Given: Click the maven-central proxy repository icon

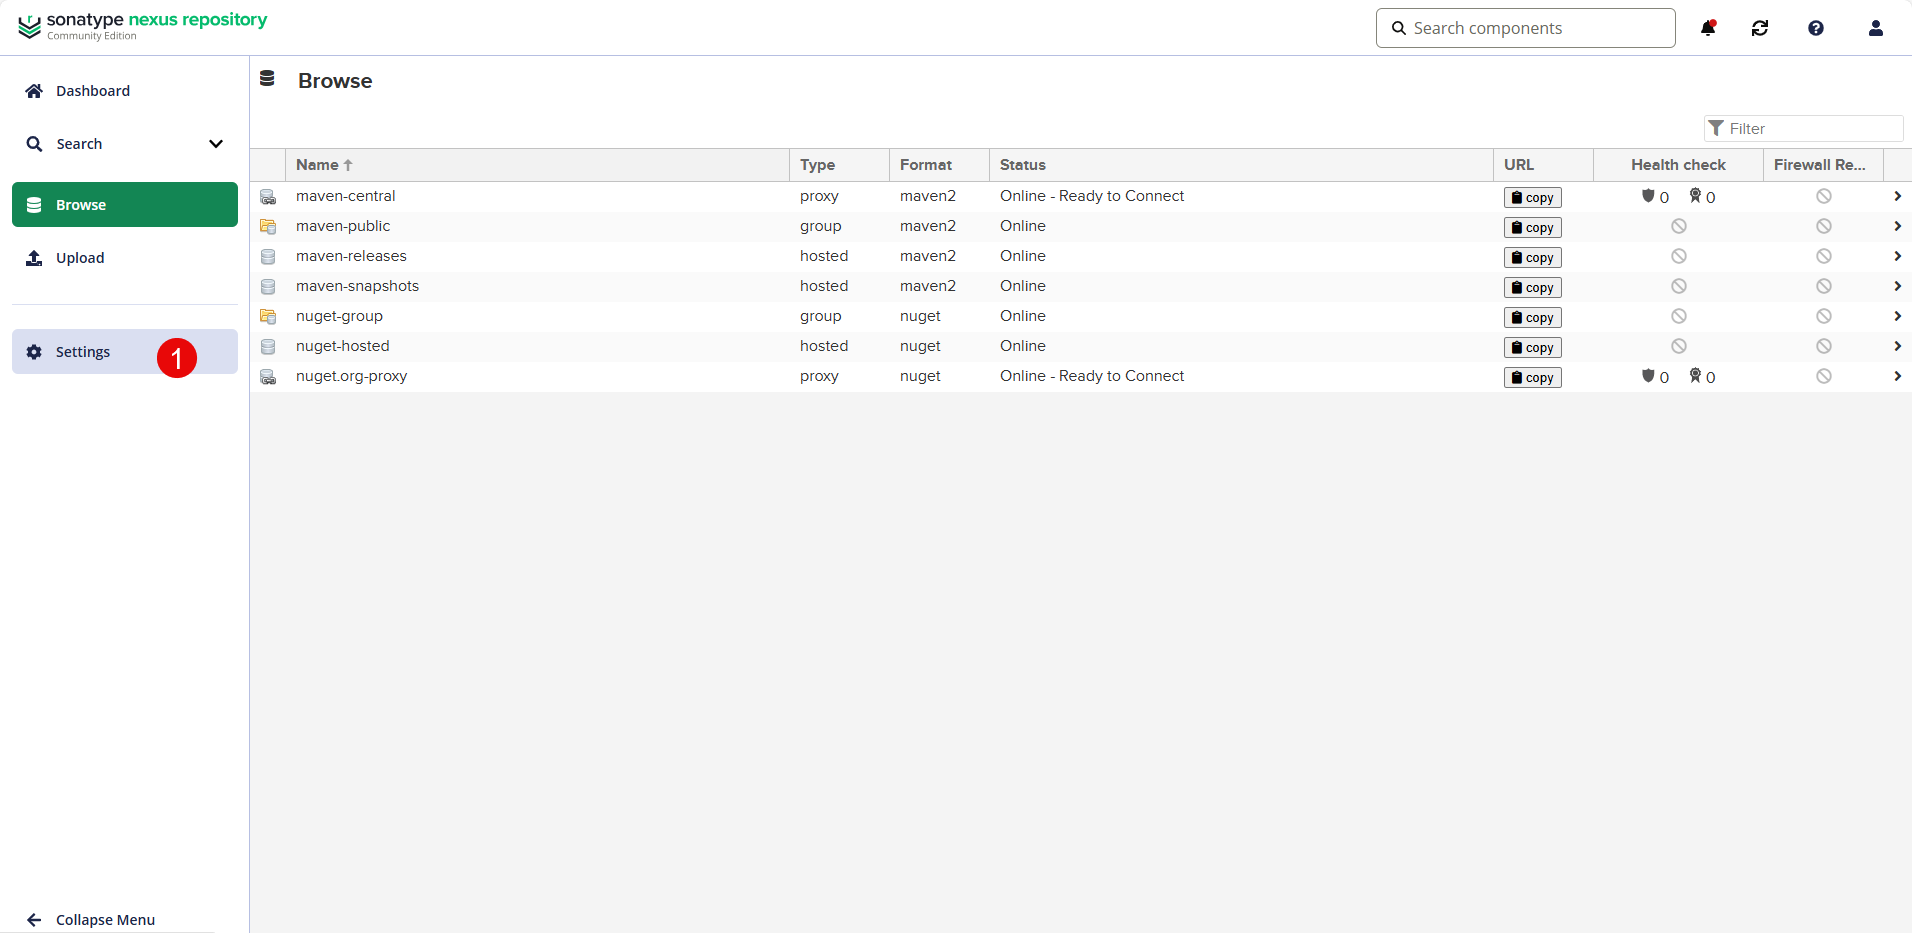Looking at the screenshot, I should point(268,197).
